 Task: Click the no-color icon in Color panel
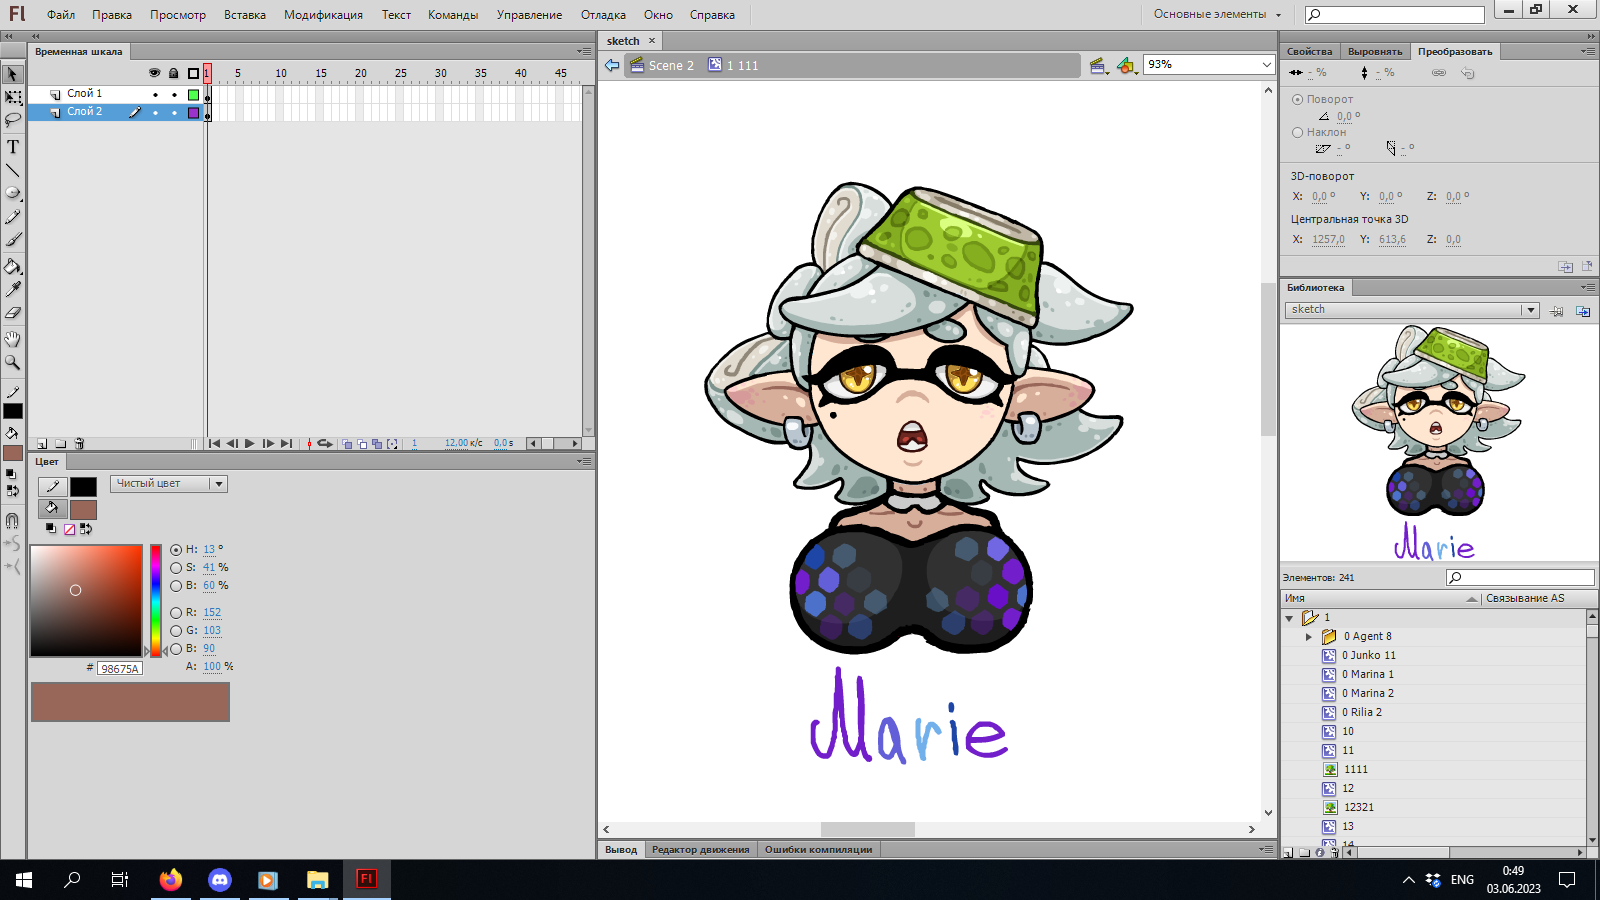[69, 529]
